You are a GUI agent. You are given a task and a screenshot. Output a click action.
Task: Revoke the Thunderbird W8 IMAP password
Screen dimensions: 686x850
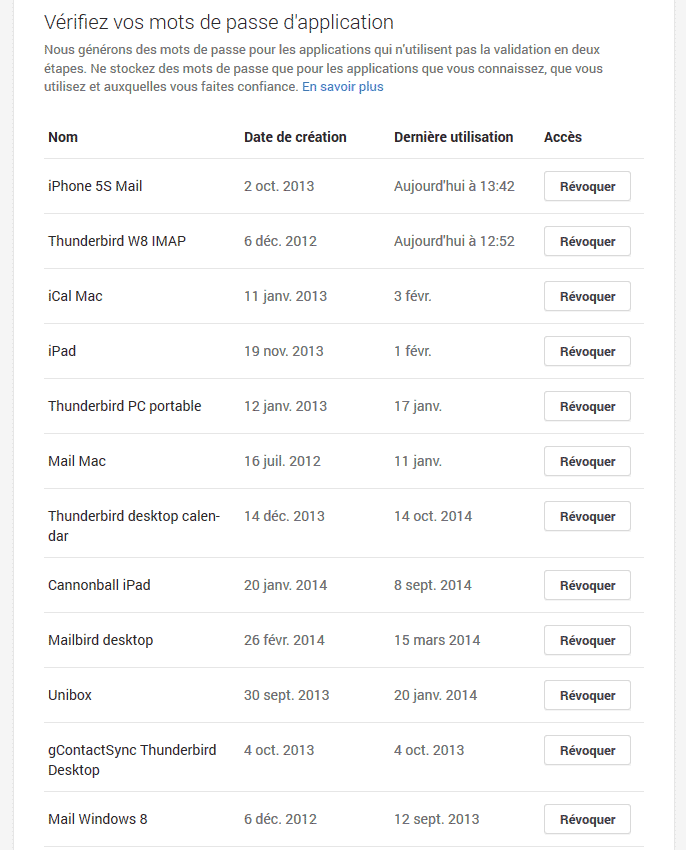[587, 241]
